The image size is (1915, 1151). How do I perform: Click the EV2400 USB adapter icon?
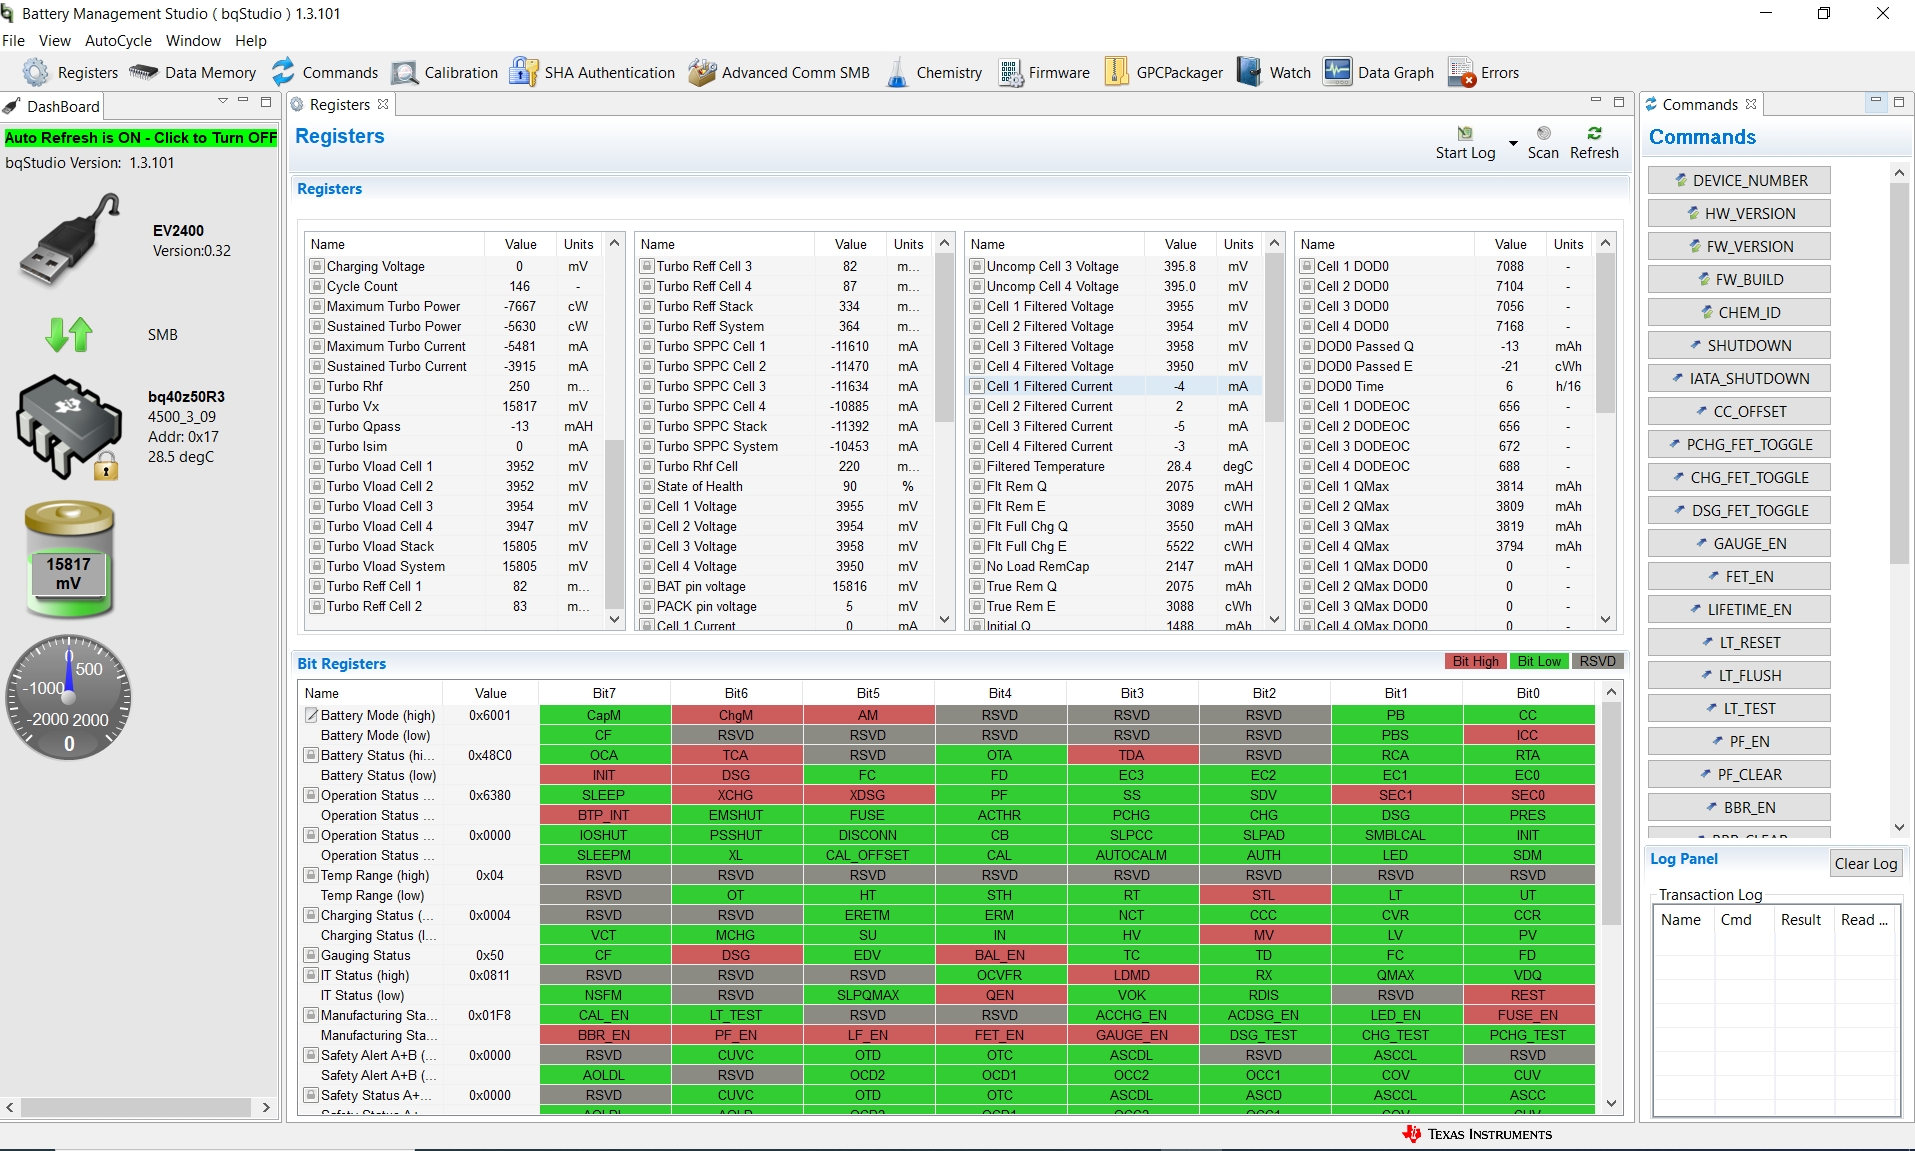point(70,240)
